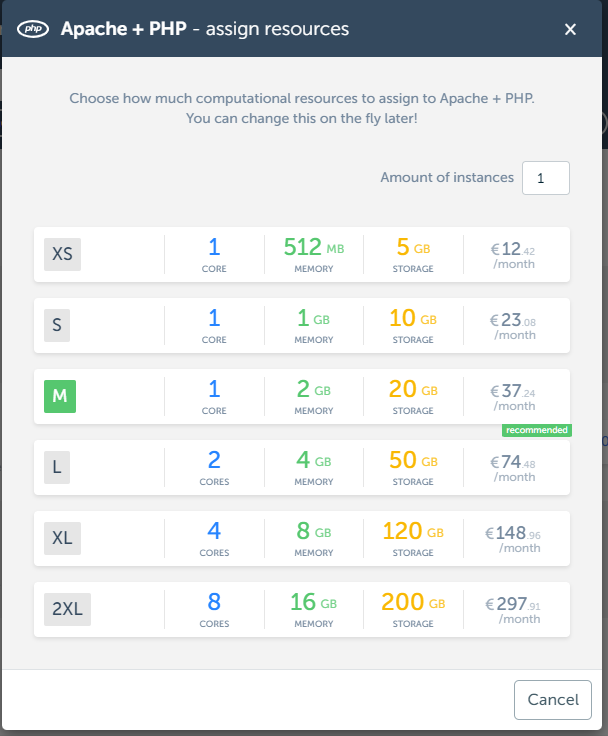
Task: Choose the plan with 50 GB storage
Action: [413, 467]
